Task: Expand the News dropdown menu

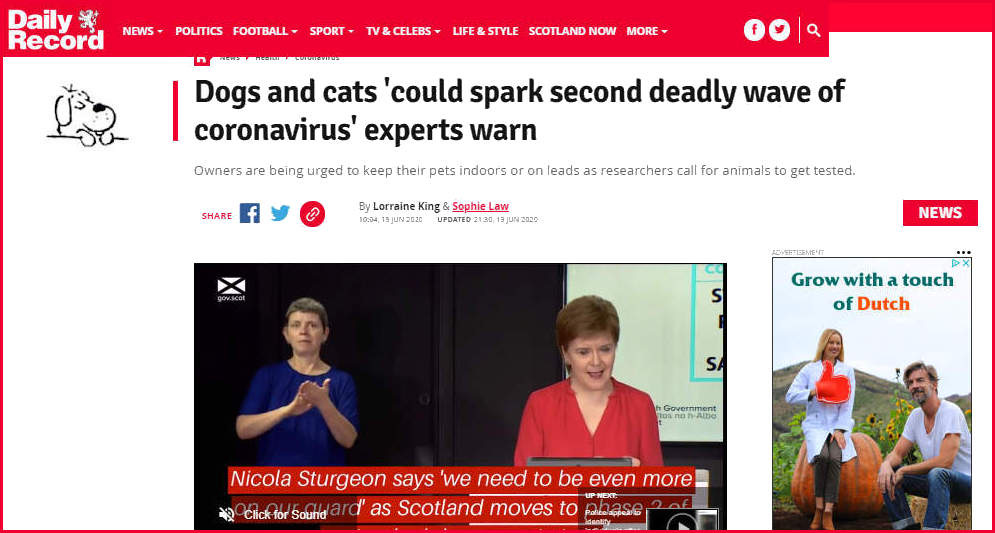Action: coord(143,30)
